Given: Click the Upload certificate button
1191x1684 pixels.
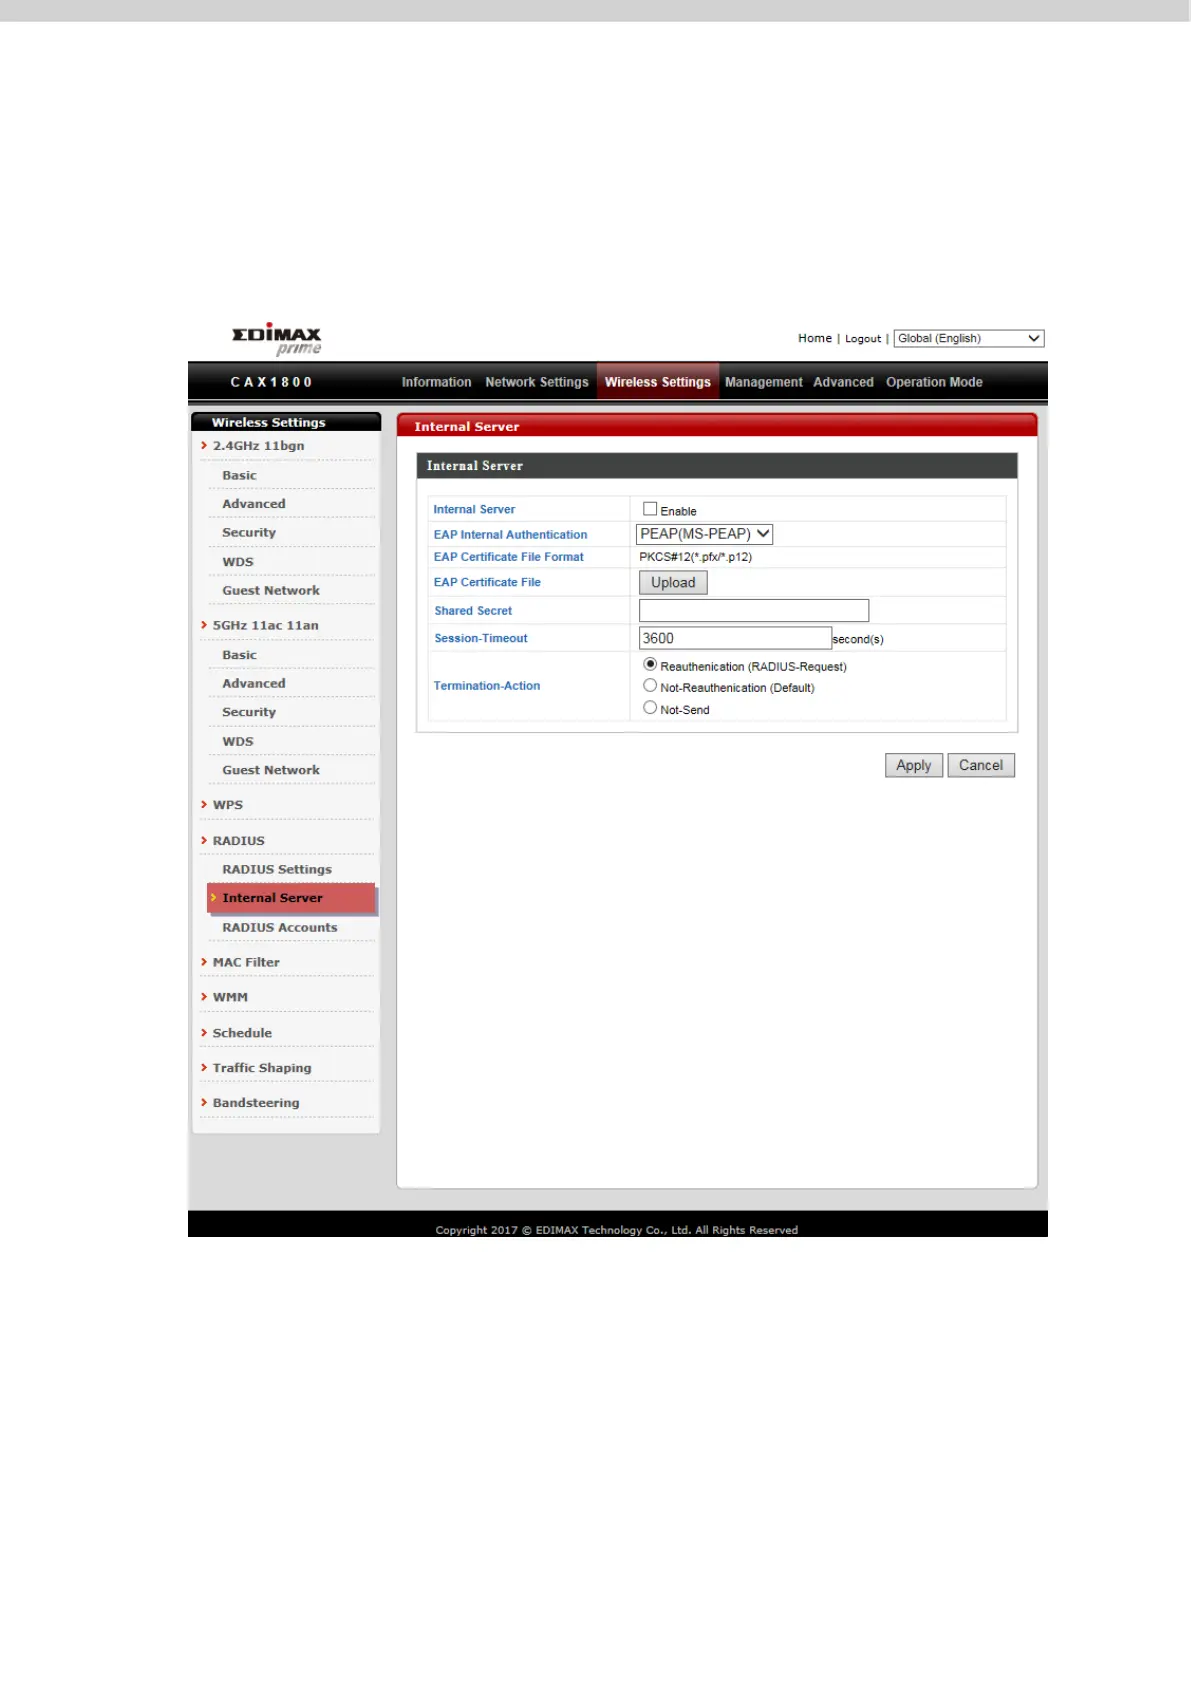Looking at the screenshot, I should pyautogui.click(x=673, y=583).
